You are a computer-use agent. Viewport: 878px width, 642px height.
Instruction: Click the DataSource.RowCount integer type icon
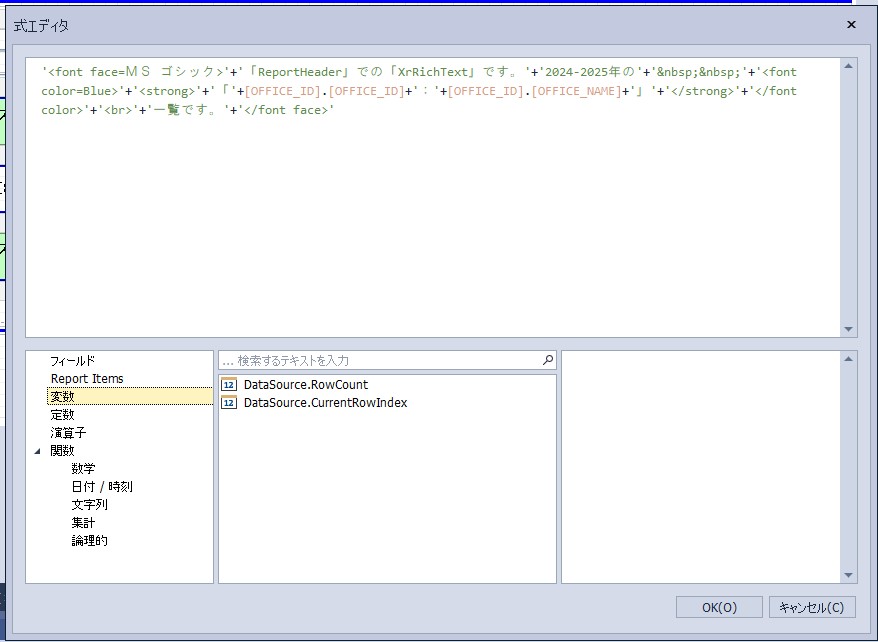[229, 385]
